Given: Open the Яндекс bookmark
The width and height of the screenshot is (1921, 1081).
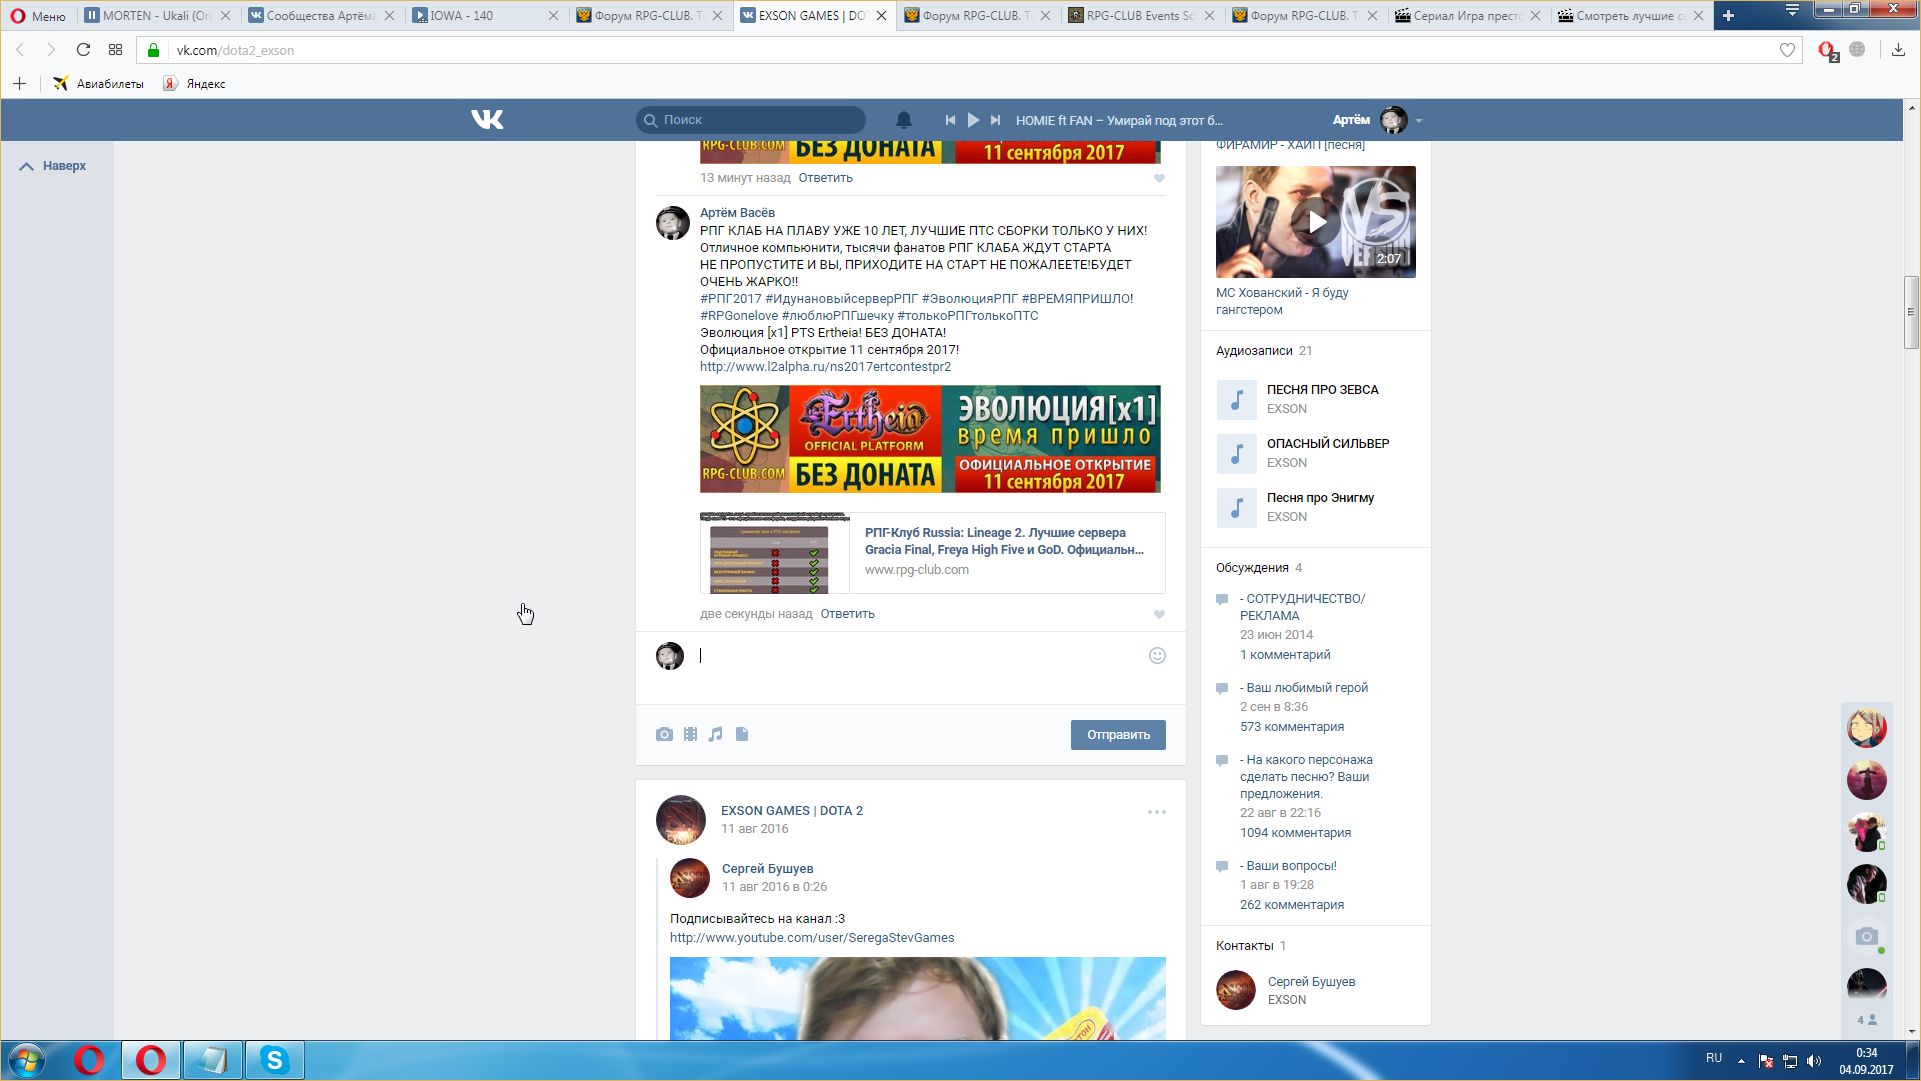Looking at the screenshot, I should coord(195,84).
